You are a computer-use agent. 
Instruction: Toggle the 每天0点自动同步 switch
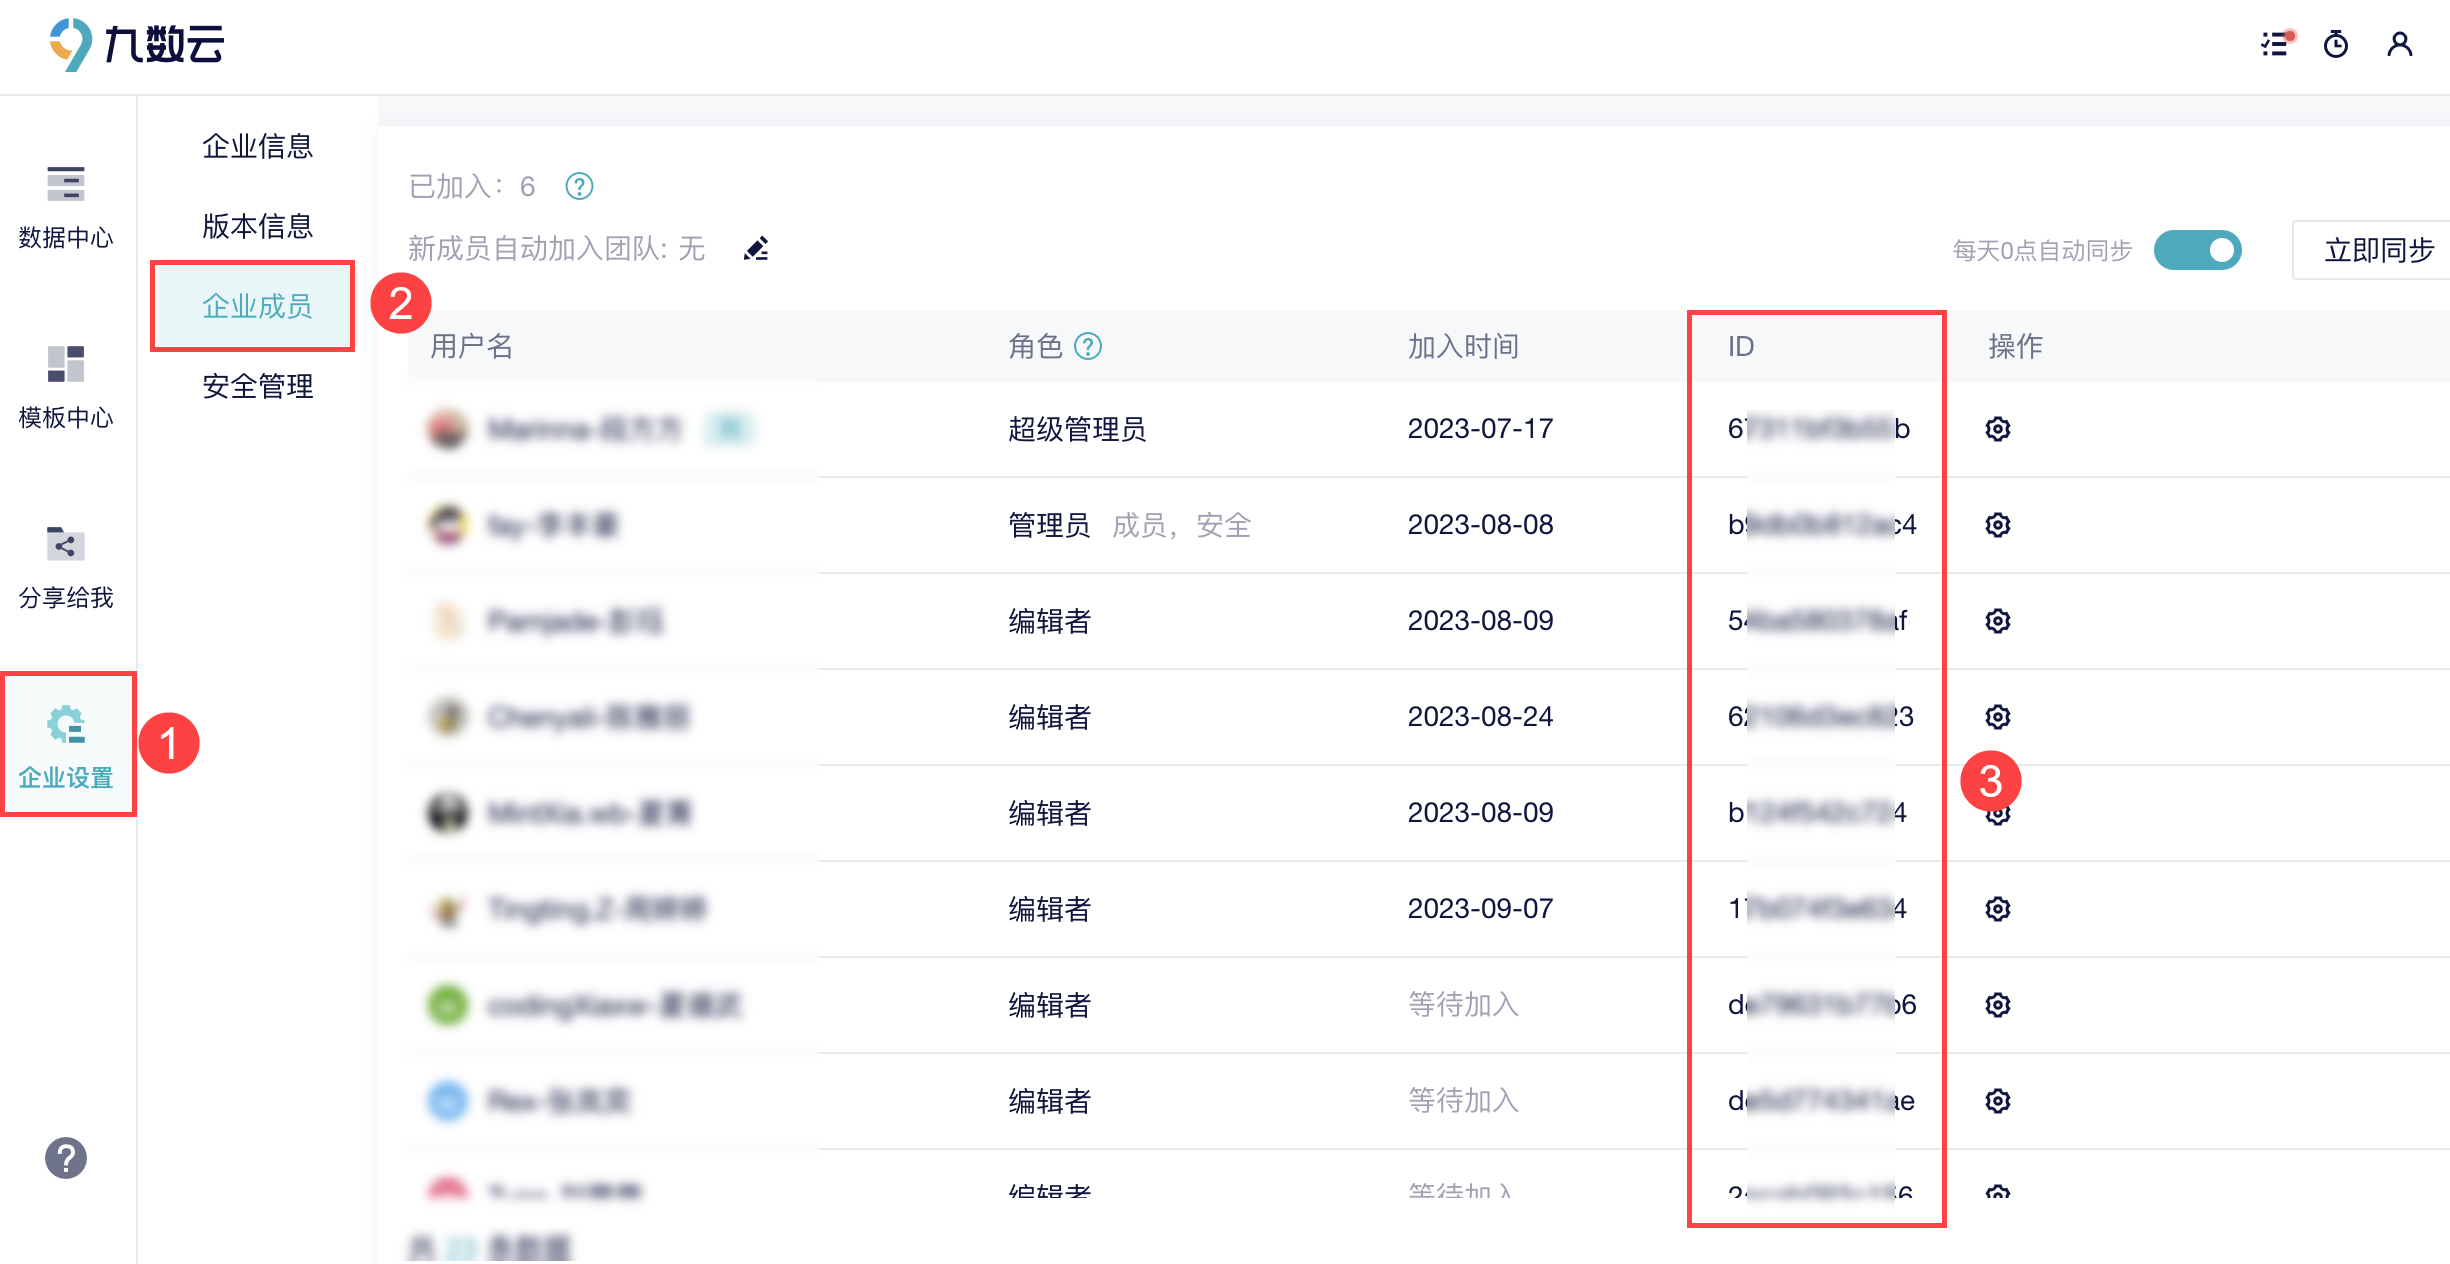coord(2197,250)
